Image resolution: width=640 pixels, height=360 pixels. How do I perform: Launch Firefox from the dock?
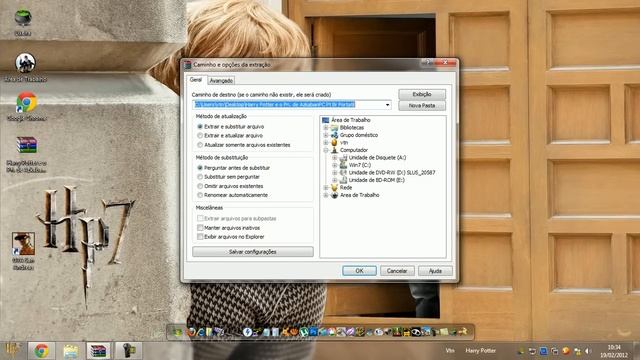[191, 332]
